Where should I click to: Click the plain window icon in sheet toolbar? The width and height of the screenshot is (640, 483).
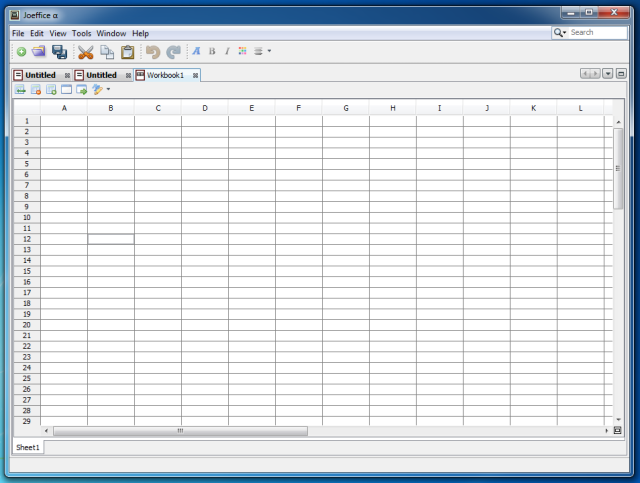[x=66, y=89]
